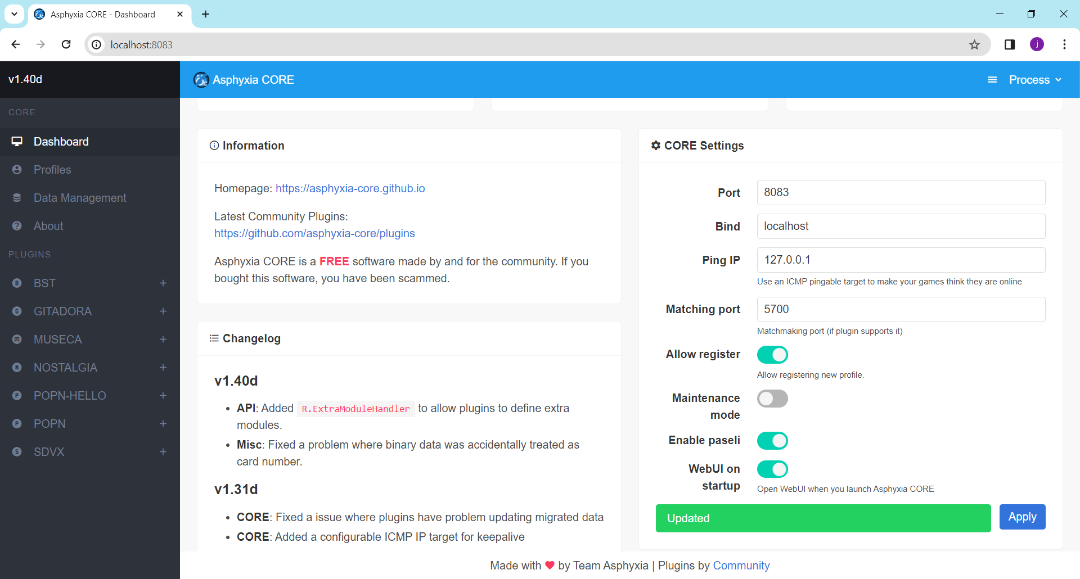Click the hamburger menu icon near Process
This screenshot has width=1080, height=579.
[991, 78]
